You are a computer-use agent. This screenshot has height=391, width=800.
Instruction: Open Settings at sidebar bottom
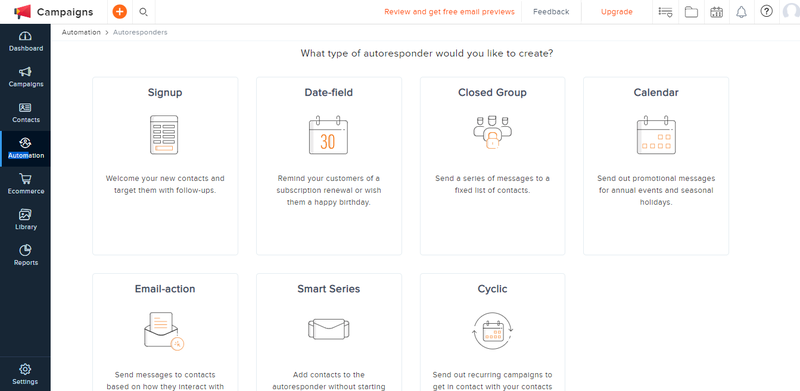pyautogui.click(x=25, y=374)
